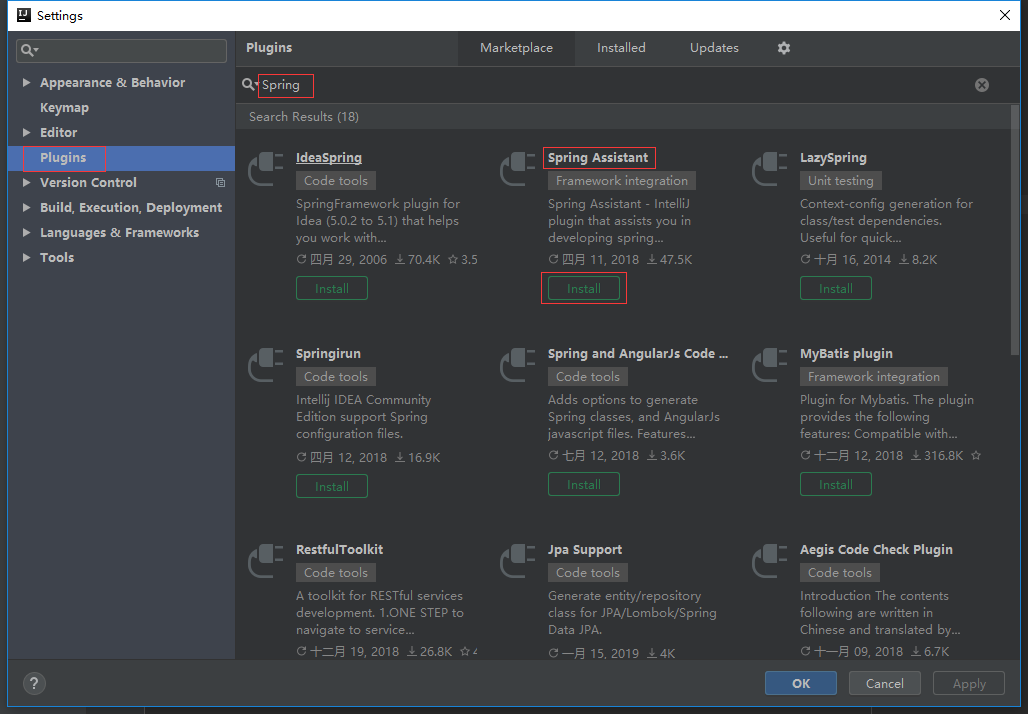Open the RestfulToolkit plugin title
The width and height of the screenshot is (1028, 714).
click(339, 549)
